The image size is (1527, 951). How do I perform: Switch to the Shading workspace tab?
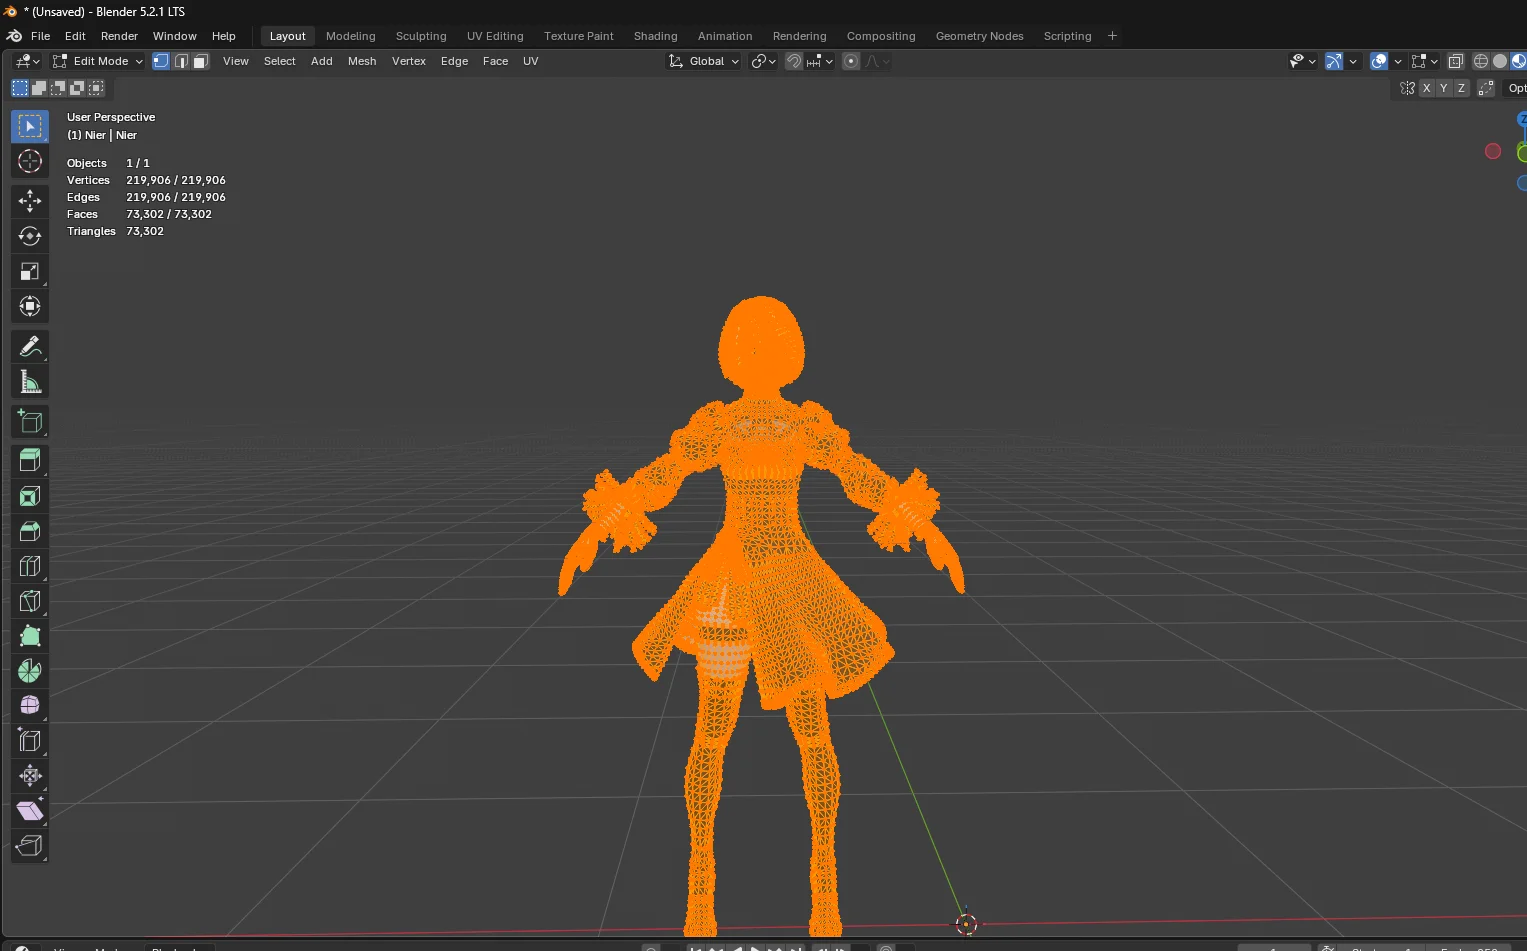pos(655,36)
